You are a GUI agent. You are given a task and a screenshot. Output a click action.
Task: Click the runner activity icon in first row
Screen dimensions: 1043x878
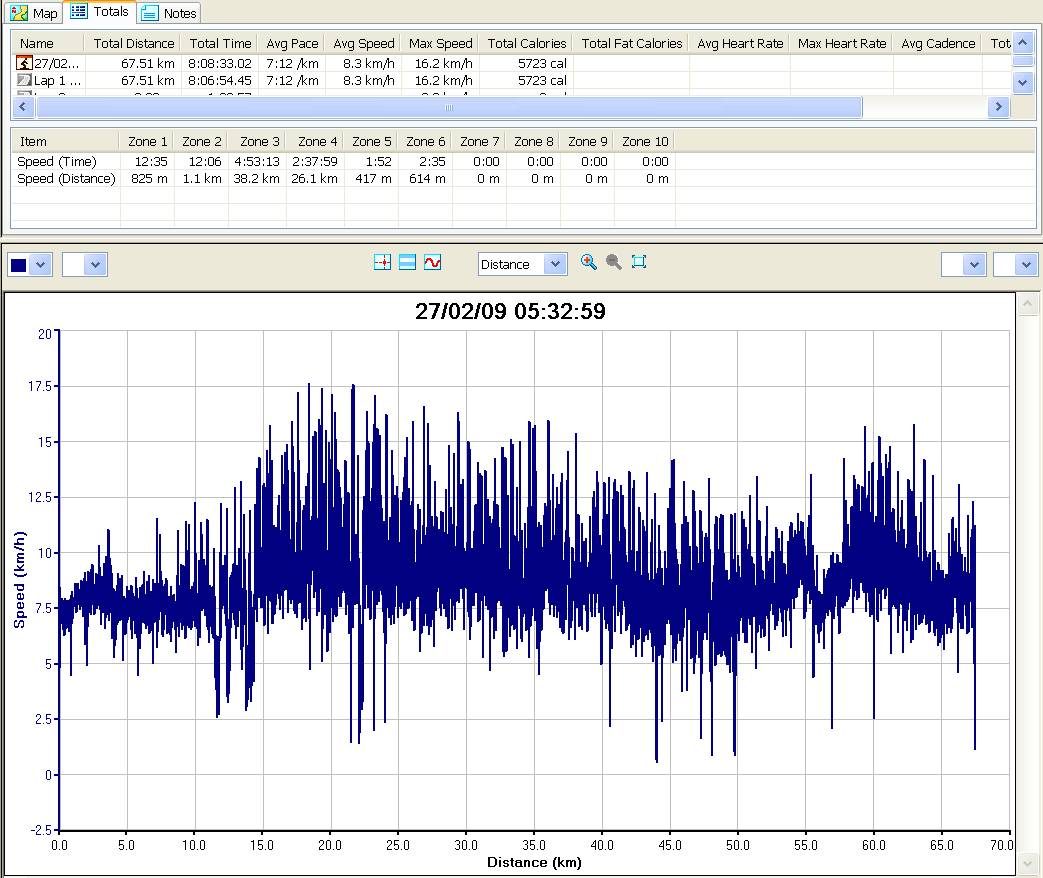click(24, 63)
